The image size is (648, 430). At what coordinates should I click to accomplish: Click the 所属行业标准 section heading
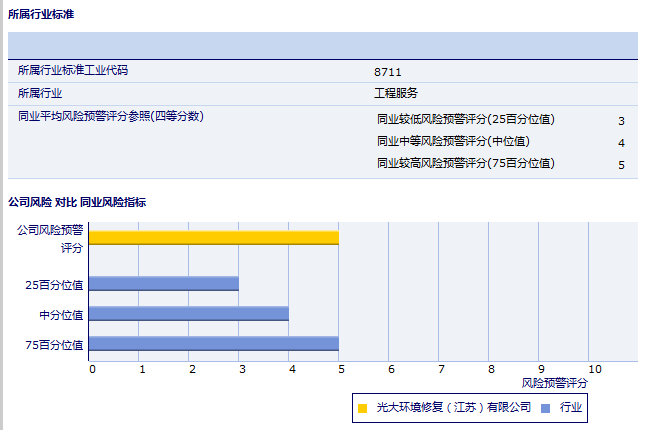pyautogui.click(x=40, y=14)
